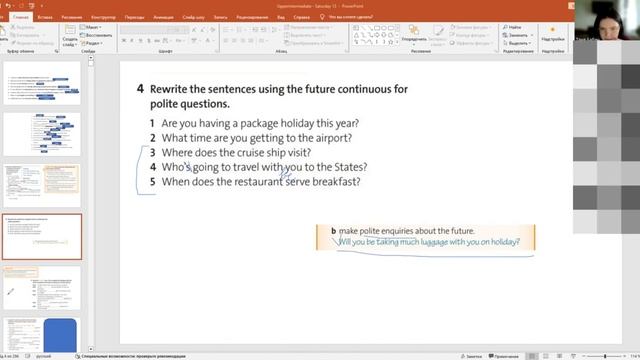This screenshot has width=640, height=360.
Task: Open Эффекты фигуры dropdown
Action: coord(471,43)
